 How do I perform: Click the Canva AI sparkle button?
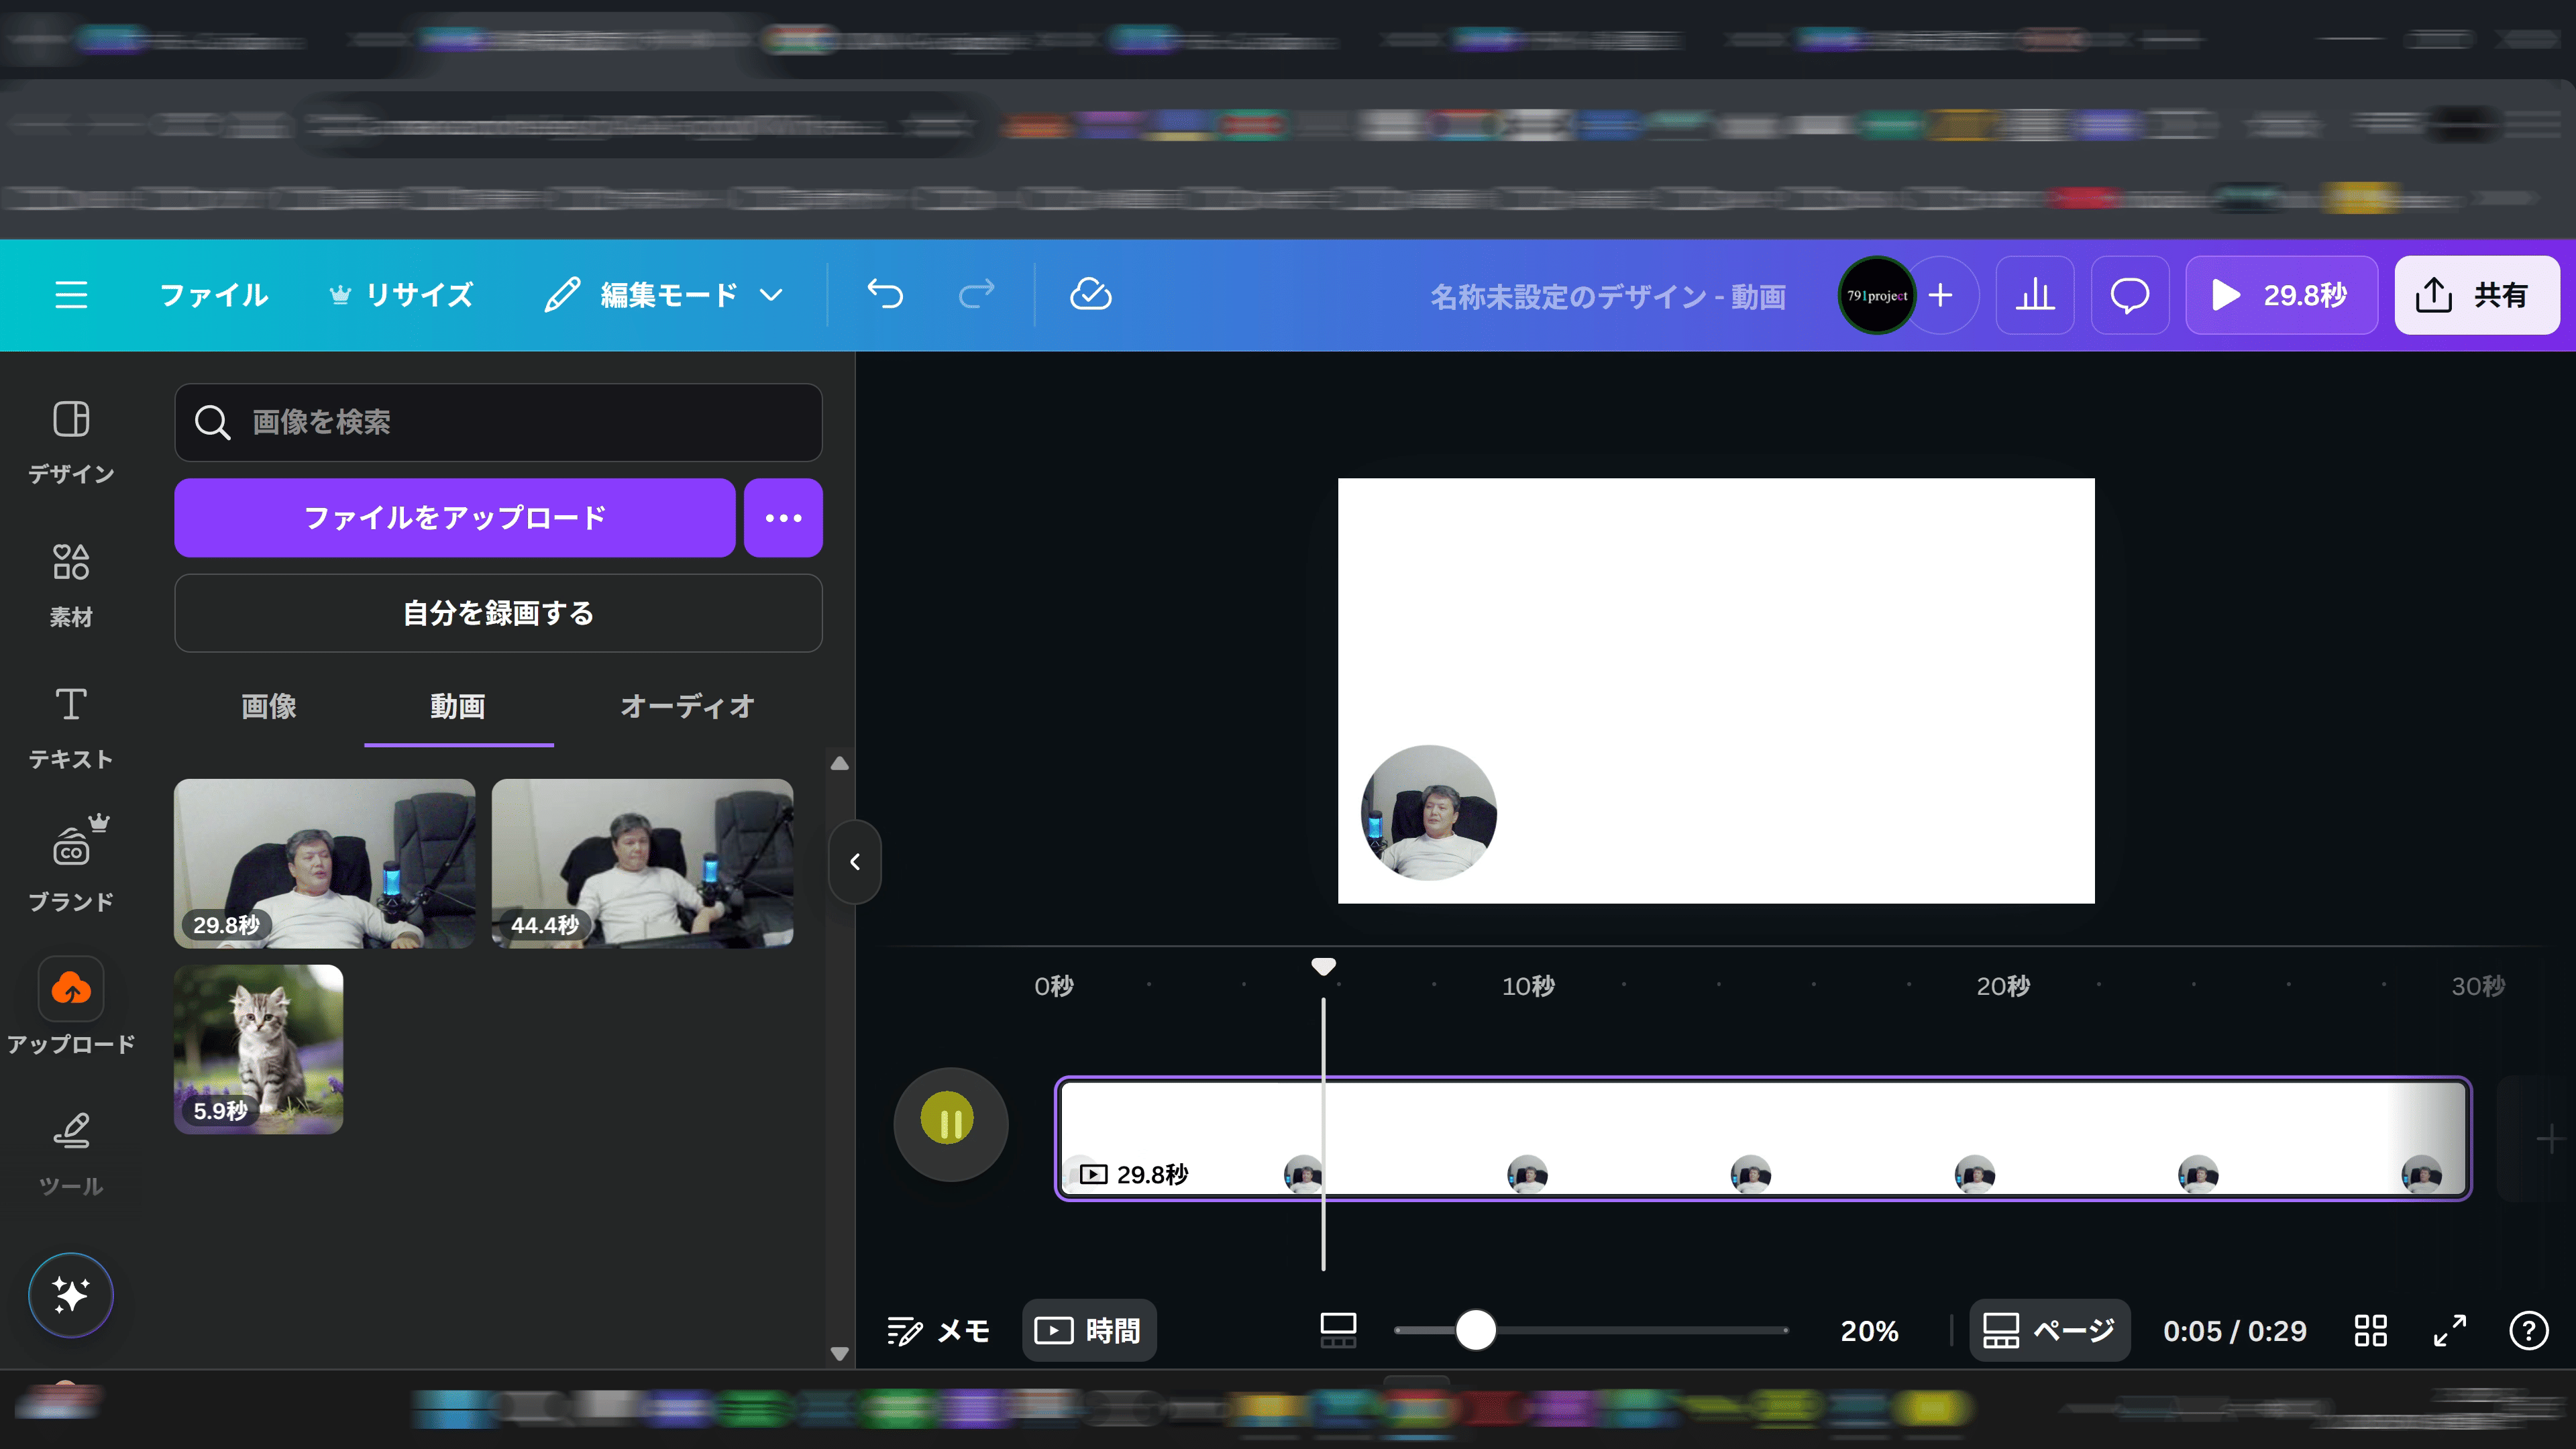(71, 1294)
